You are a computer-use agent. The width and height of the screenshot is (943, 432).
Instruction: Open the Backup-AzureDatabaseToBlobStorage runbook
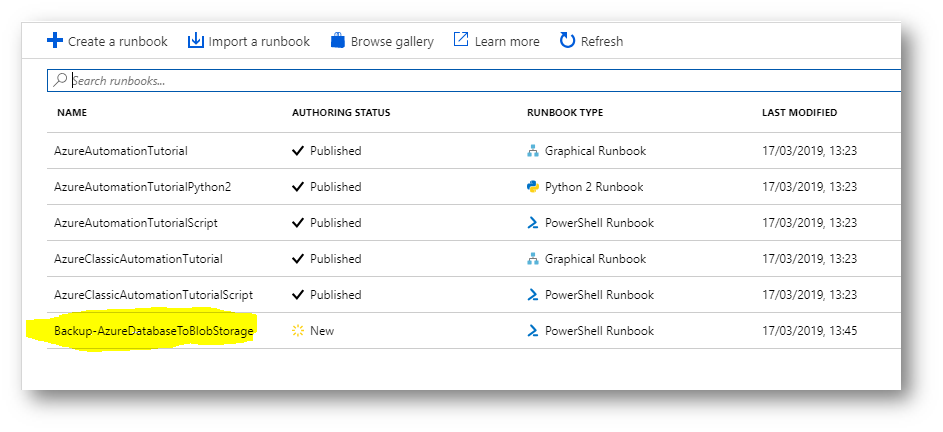coord(153,331)
